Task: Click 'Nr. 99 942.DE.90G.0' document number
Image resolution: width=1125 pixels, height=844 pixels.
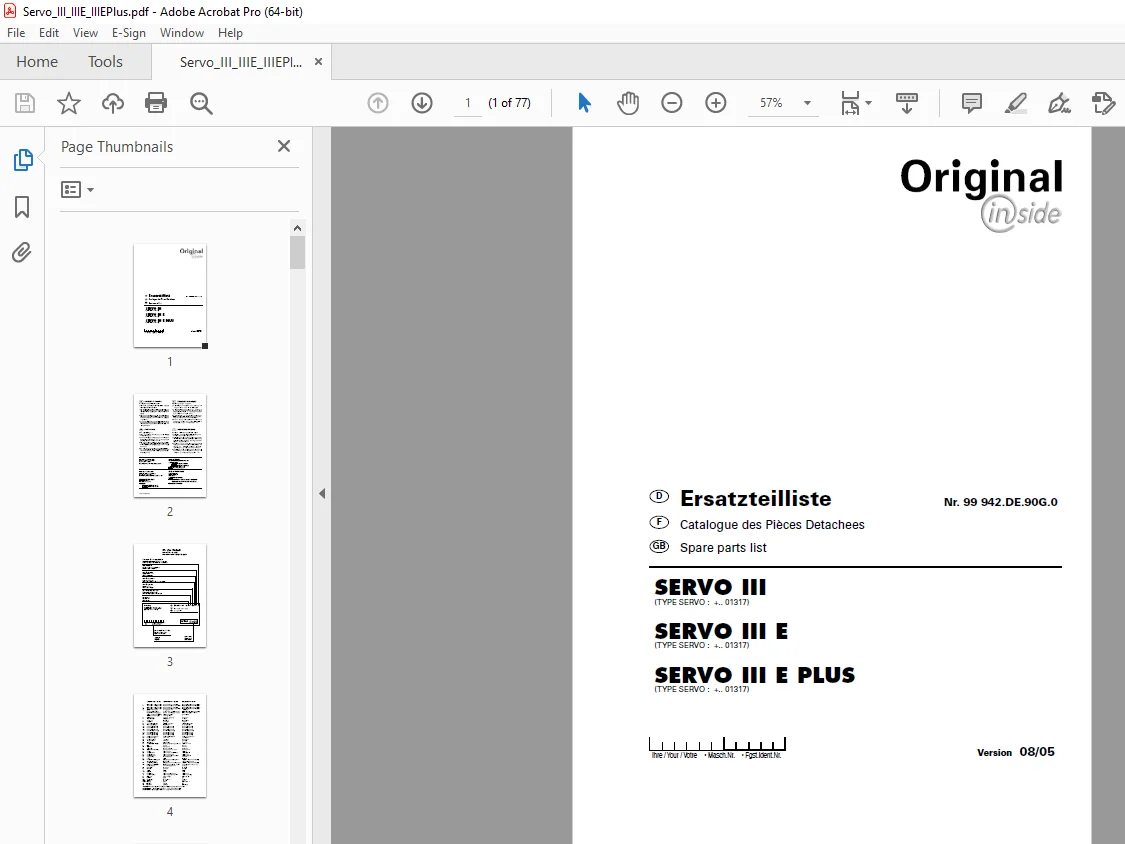Action: click(1000, 502)
